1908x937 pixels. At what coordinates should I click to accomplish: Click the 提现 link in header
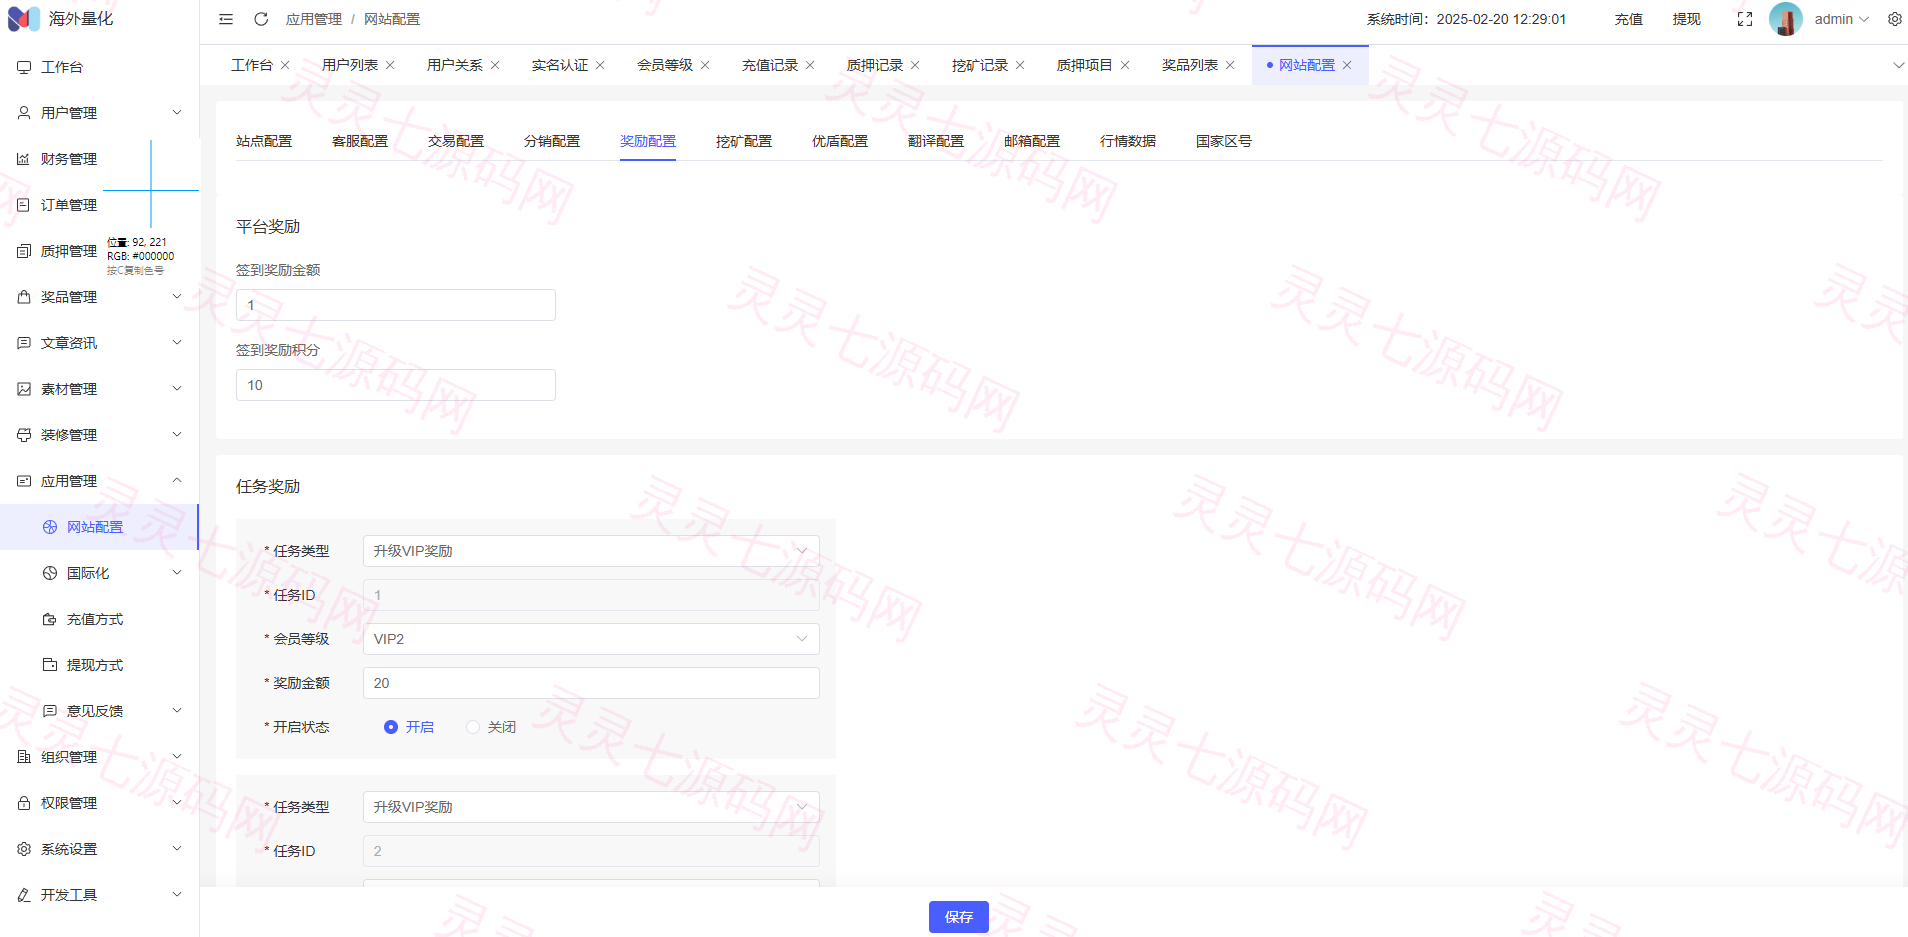coord(1687,19)
